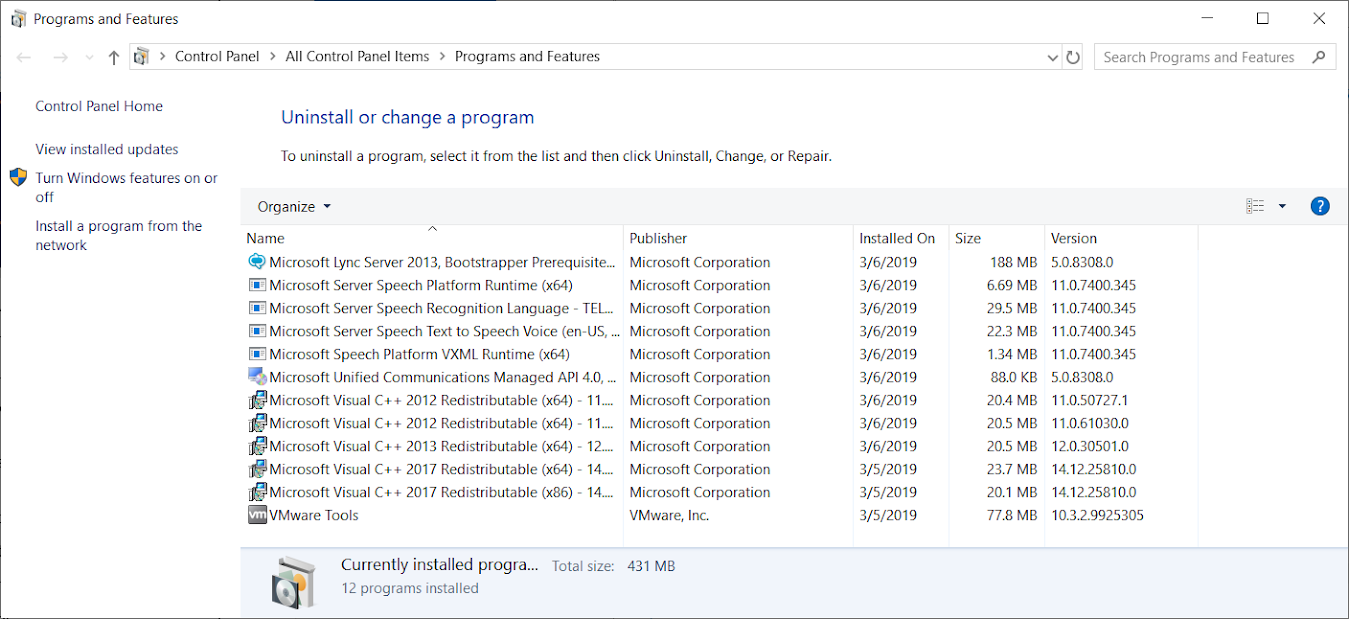Click the Programs and Features title bar icon
This screenshot has height=619, width=1349.
18,19
